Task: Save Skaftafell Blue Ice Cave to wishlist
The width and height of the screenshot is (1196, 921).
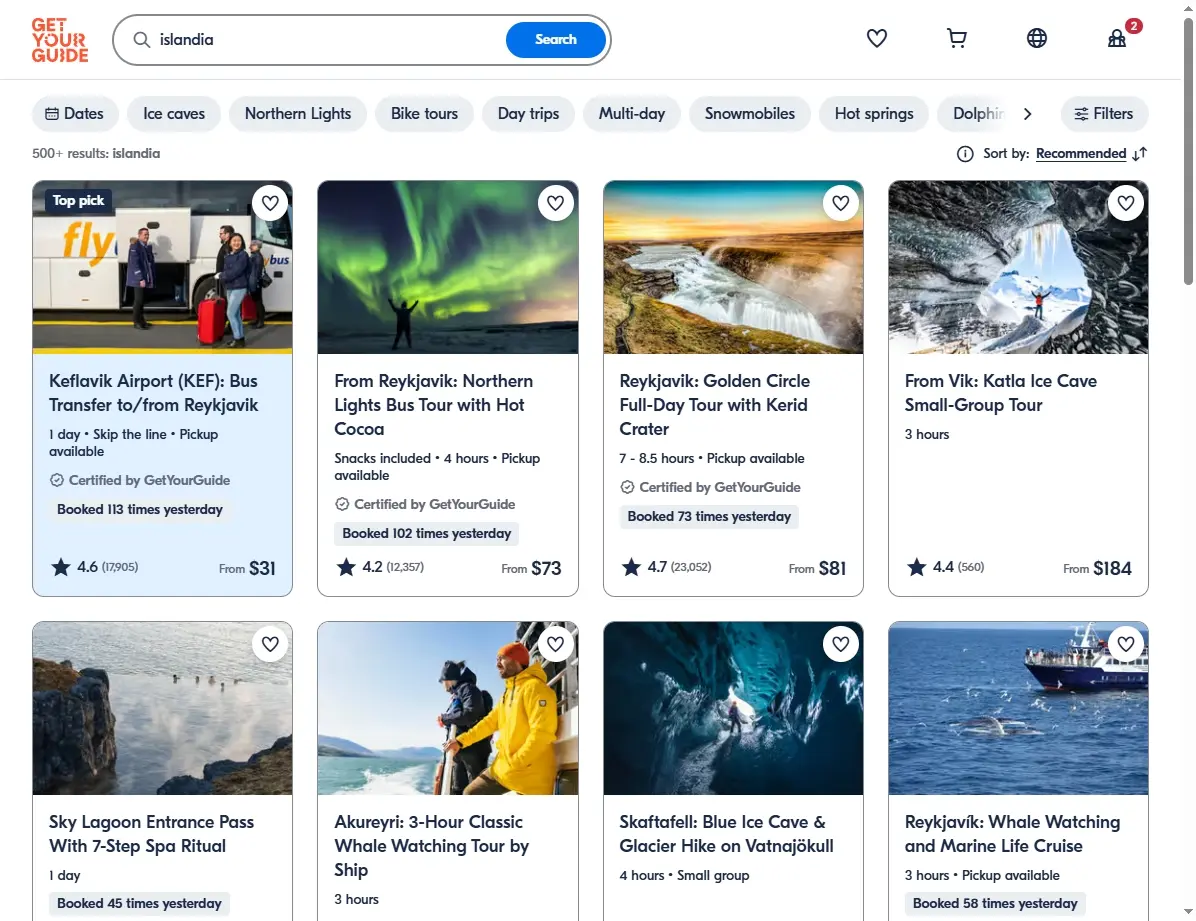Action: click(x=841, y=644)
